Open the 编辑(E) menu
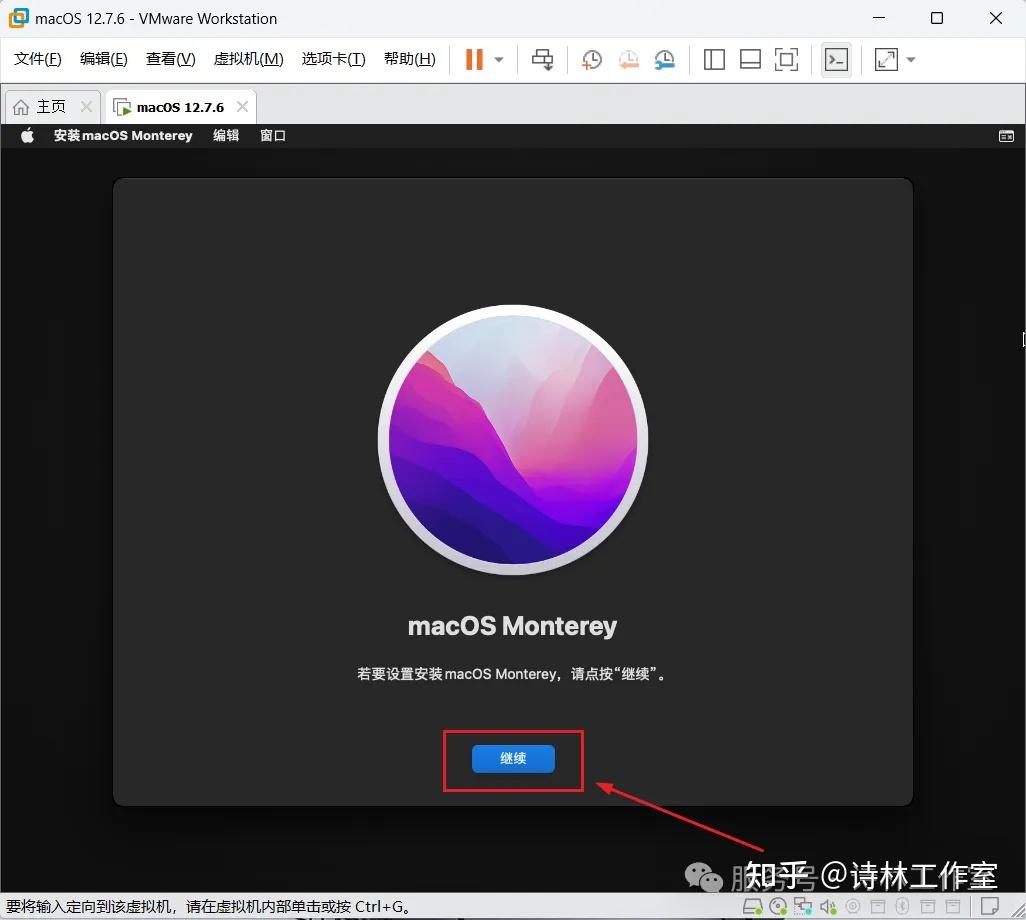The image size is (1026, 920). (x=103, y=59)
